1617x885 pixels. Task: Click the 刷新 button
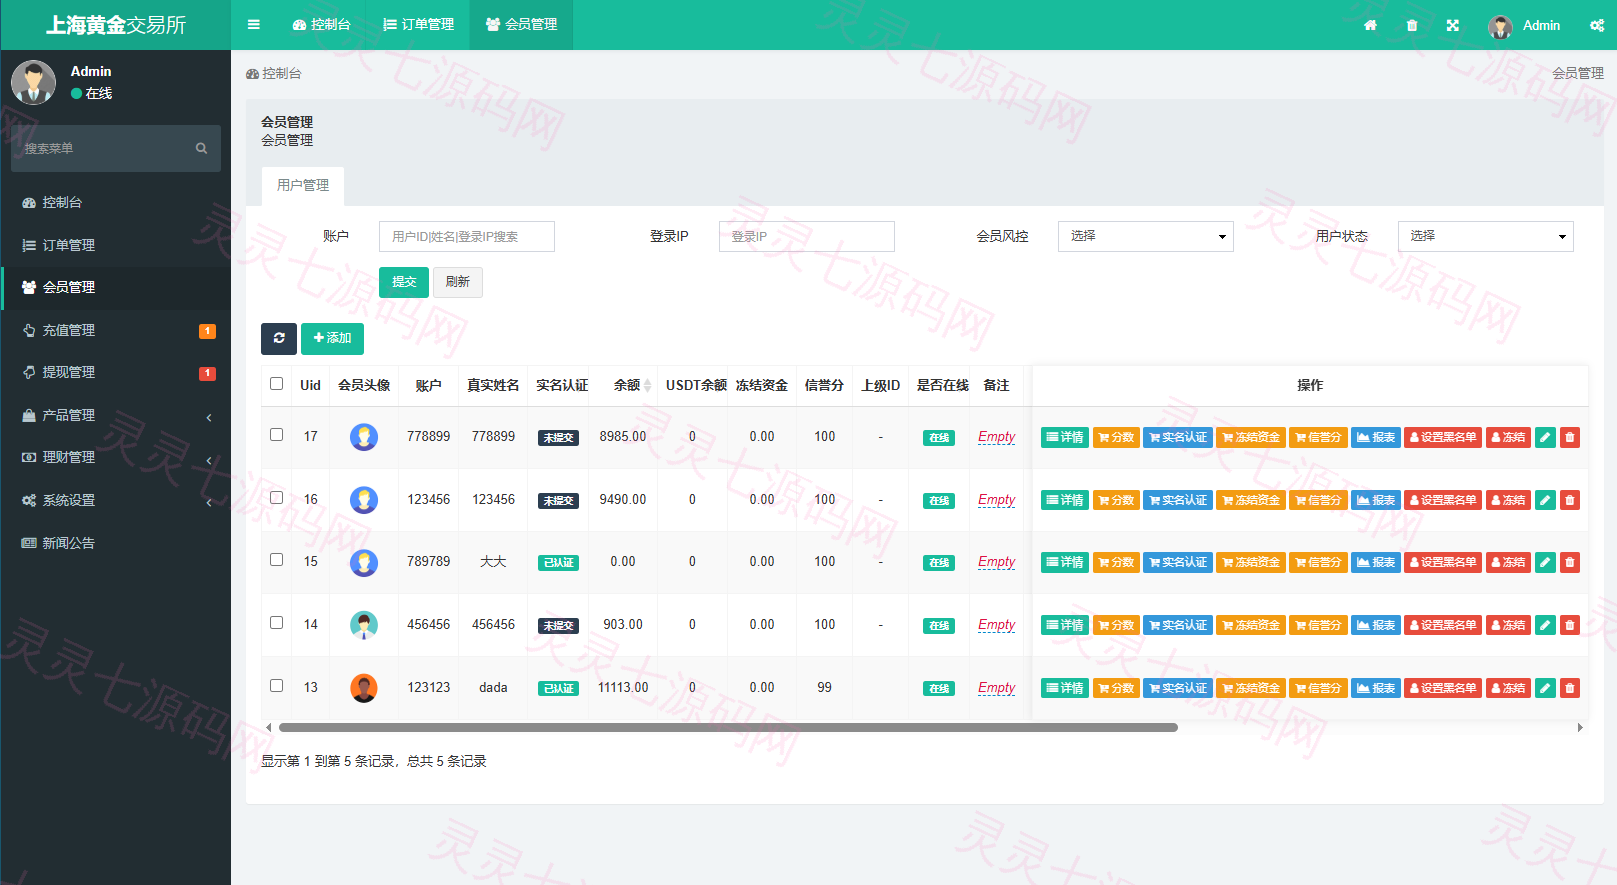458,282
